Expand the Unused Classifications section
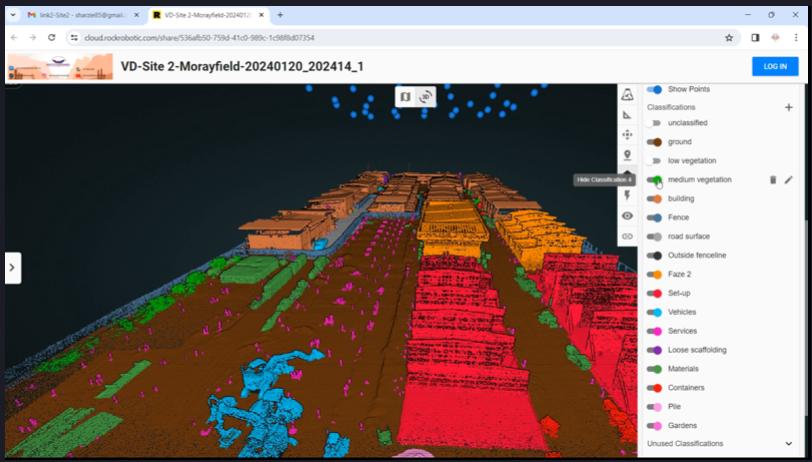Viewport: 812px width, 462px height. tap(788, 444)
